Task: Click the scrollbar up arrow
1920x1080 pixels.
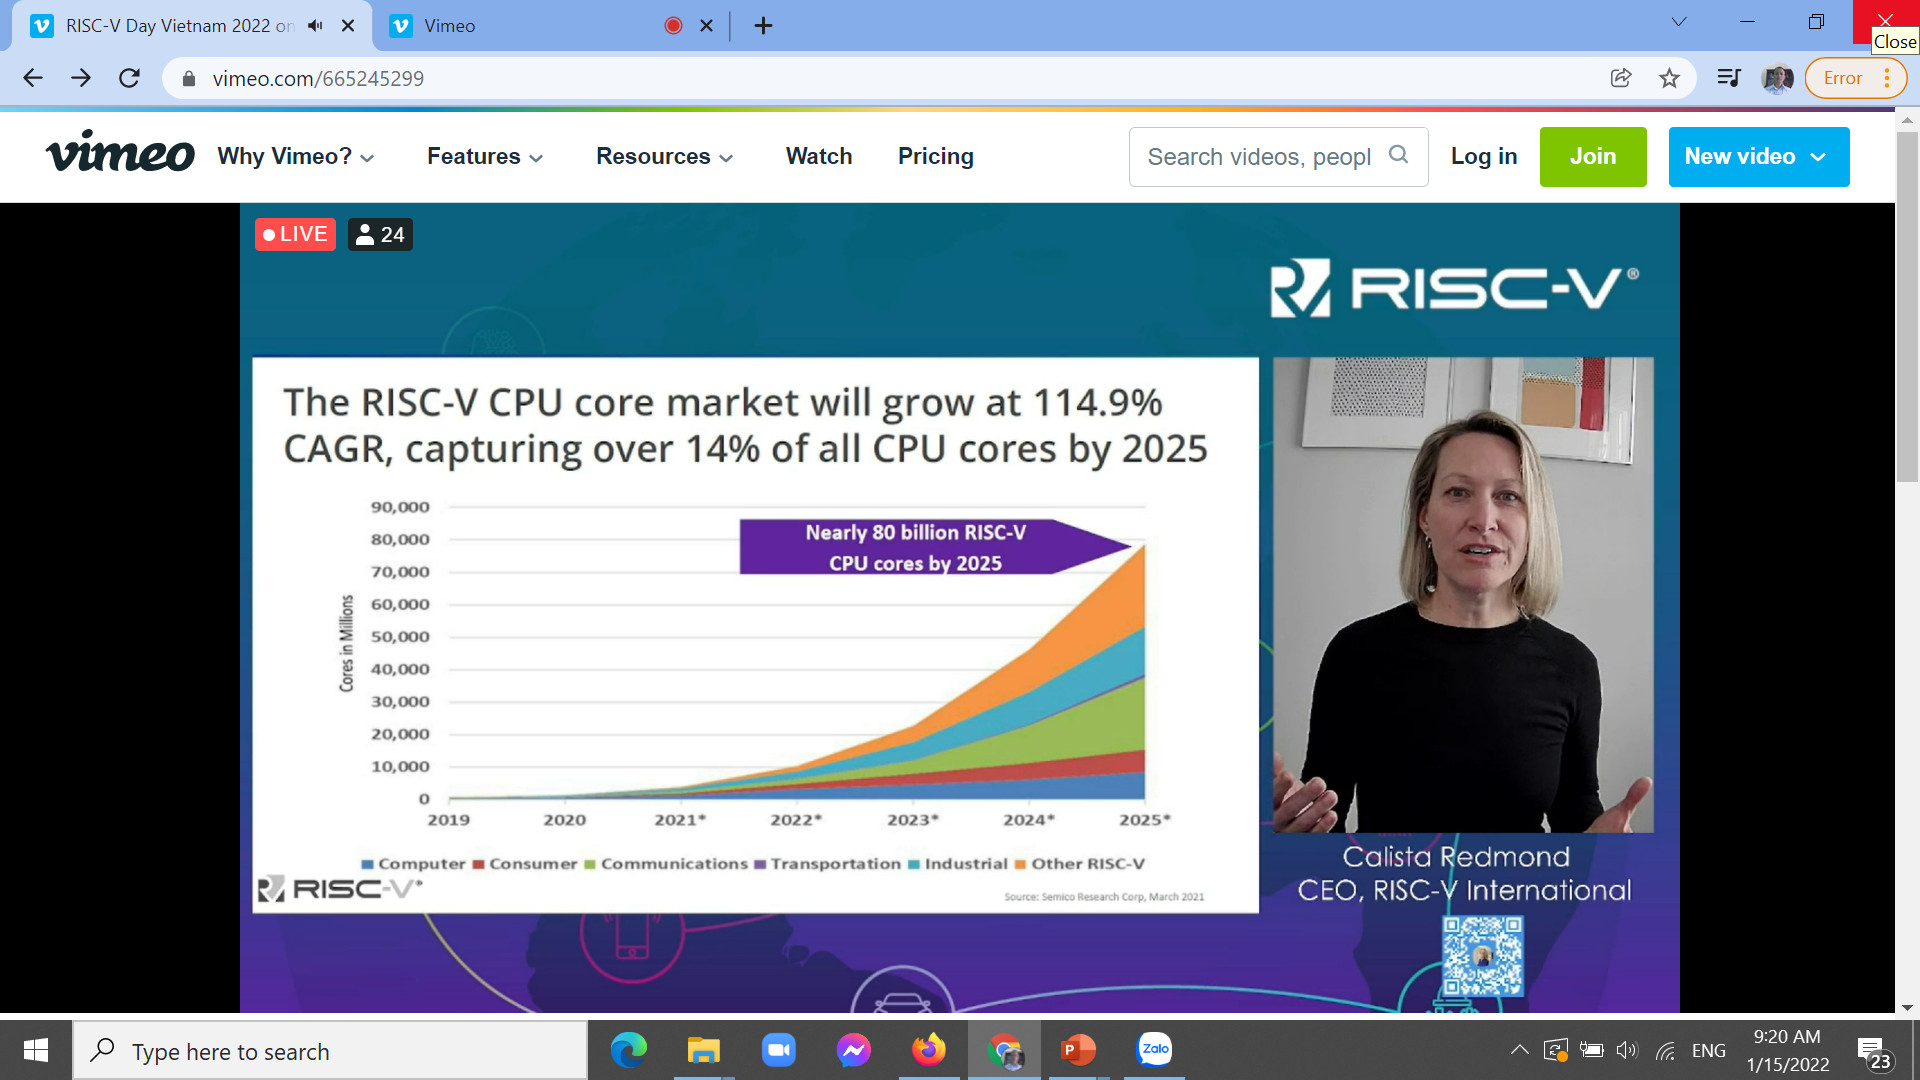Action: (1907, 120)
